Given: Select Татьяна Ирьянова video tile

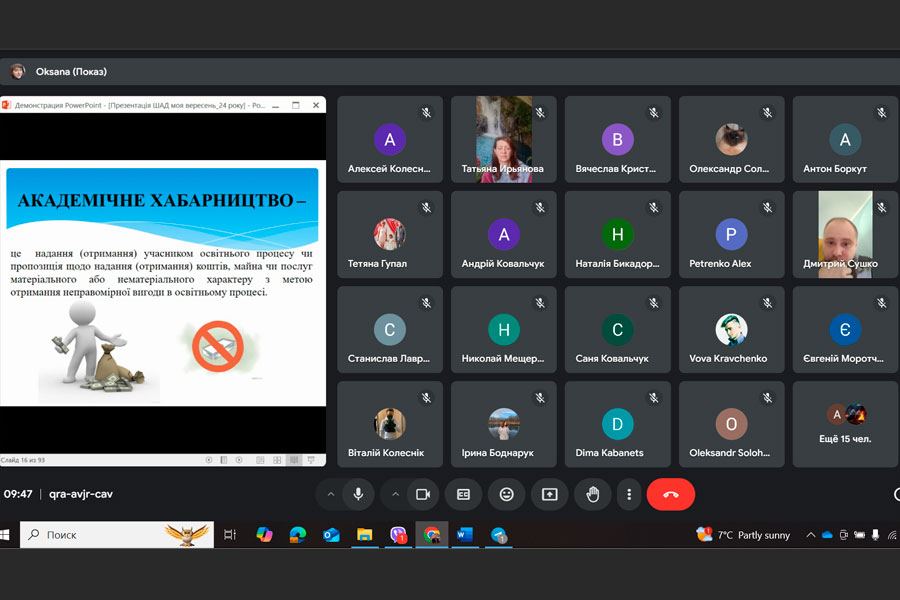Looking at the screenshot, I should click(x=503, y=140).
